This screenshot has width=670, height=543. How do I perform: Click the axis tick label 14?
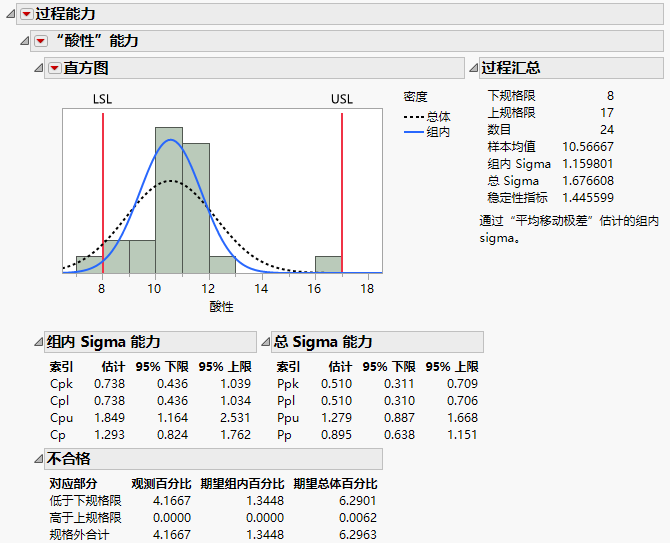pyautogui.click(x=261, y=289)
